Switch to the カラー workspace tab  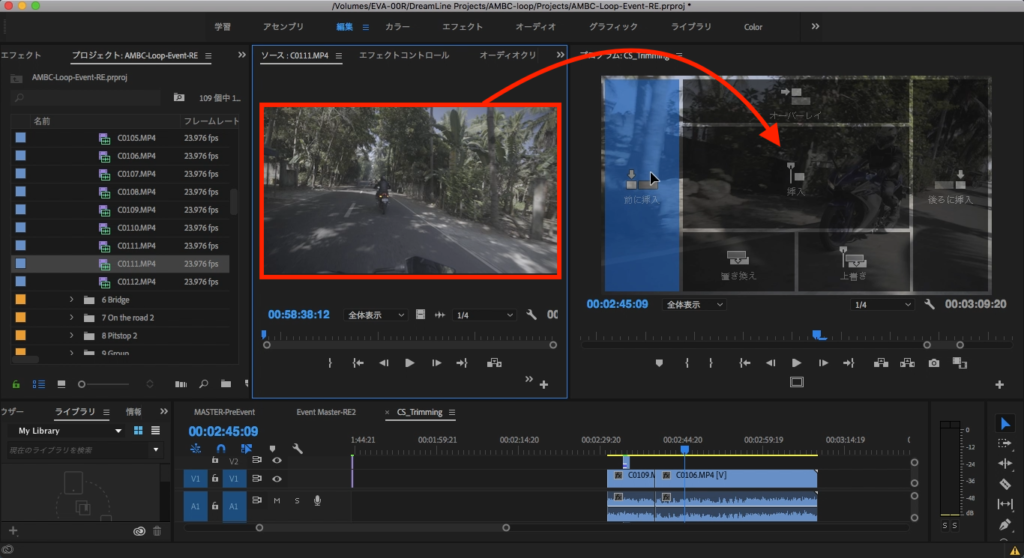pos(397,27)
